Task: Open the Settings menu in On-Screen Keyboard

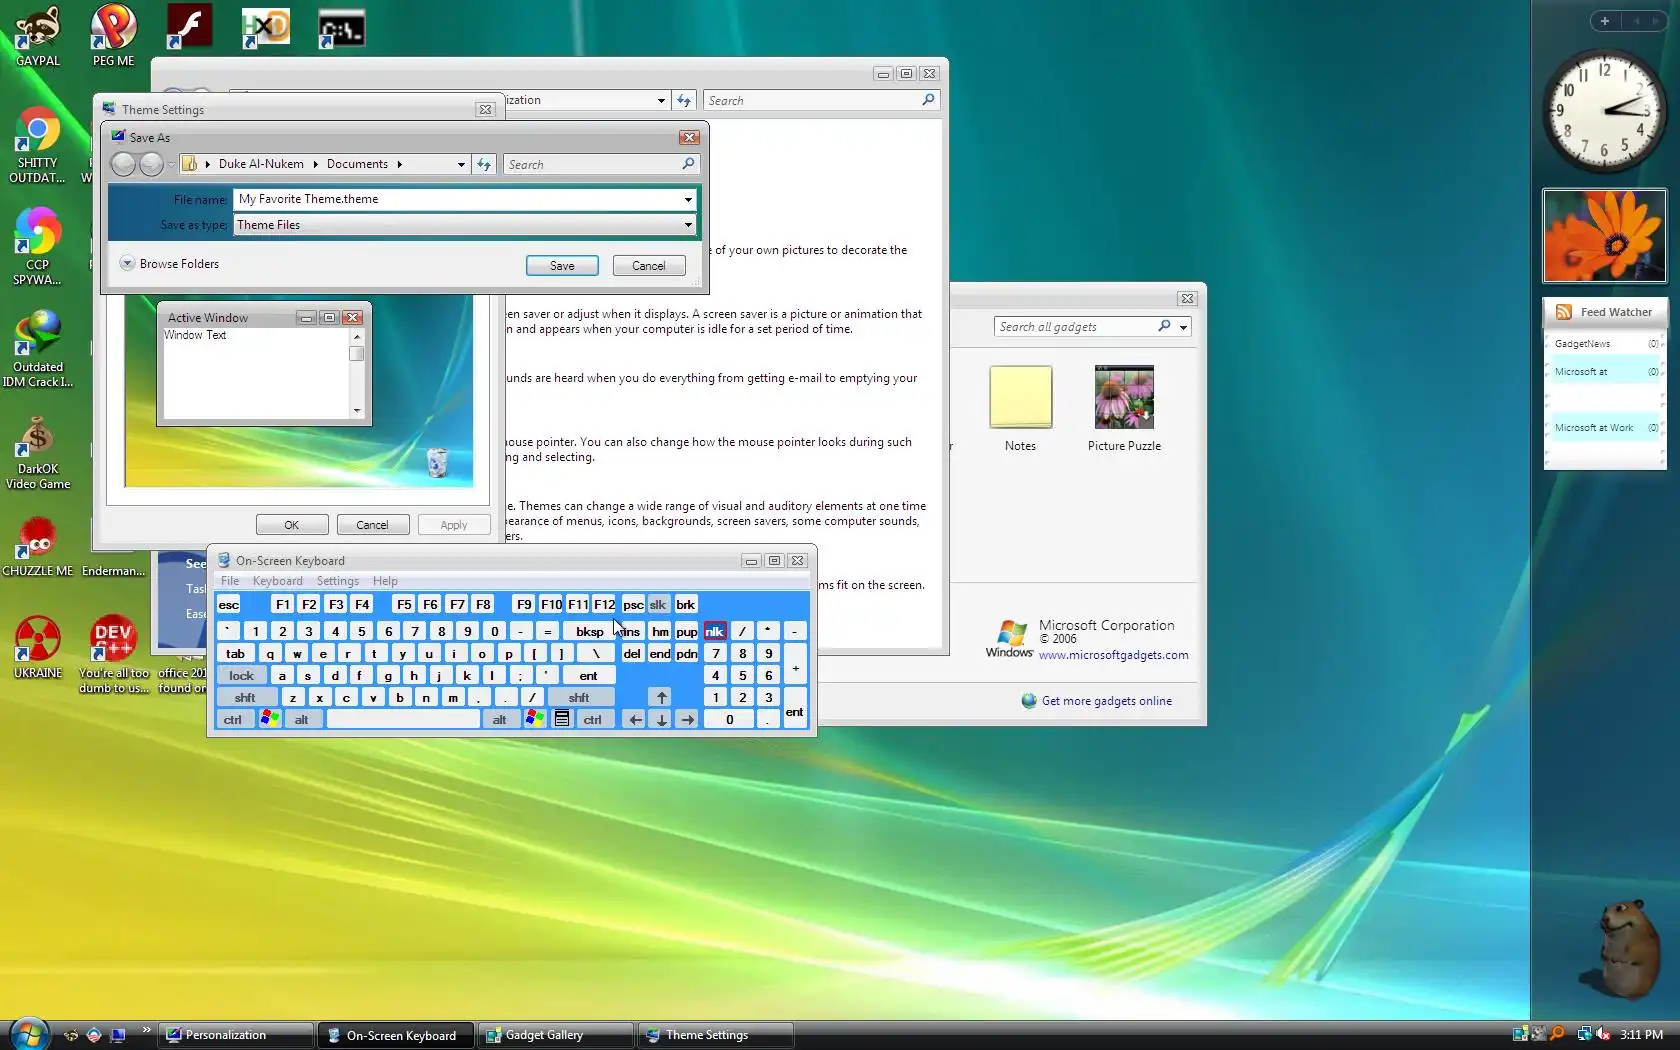Action: pyautogui.click(x=338, y=581)
